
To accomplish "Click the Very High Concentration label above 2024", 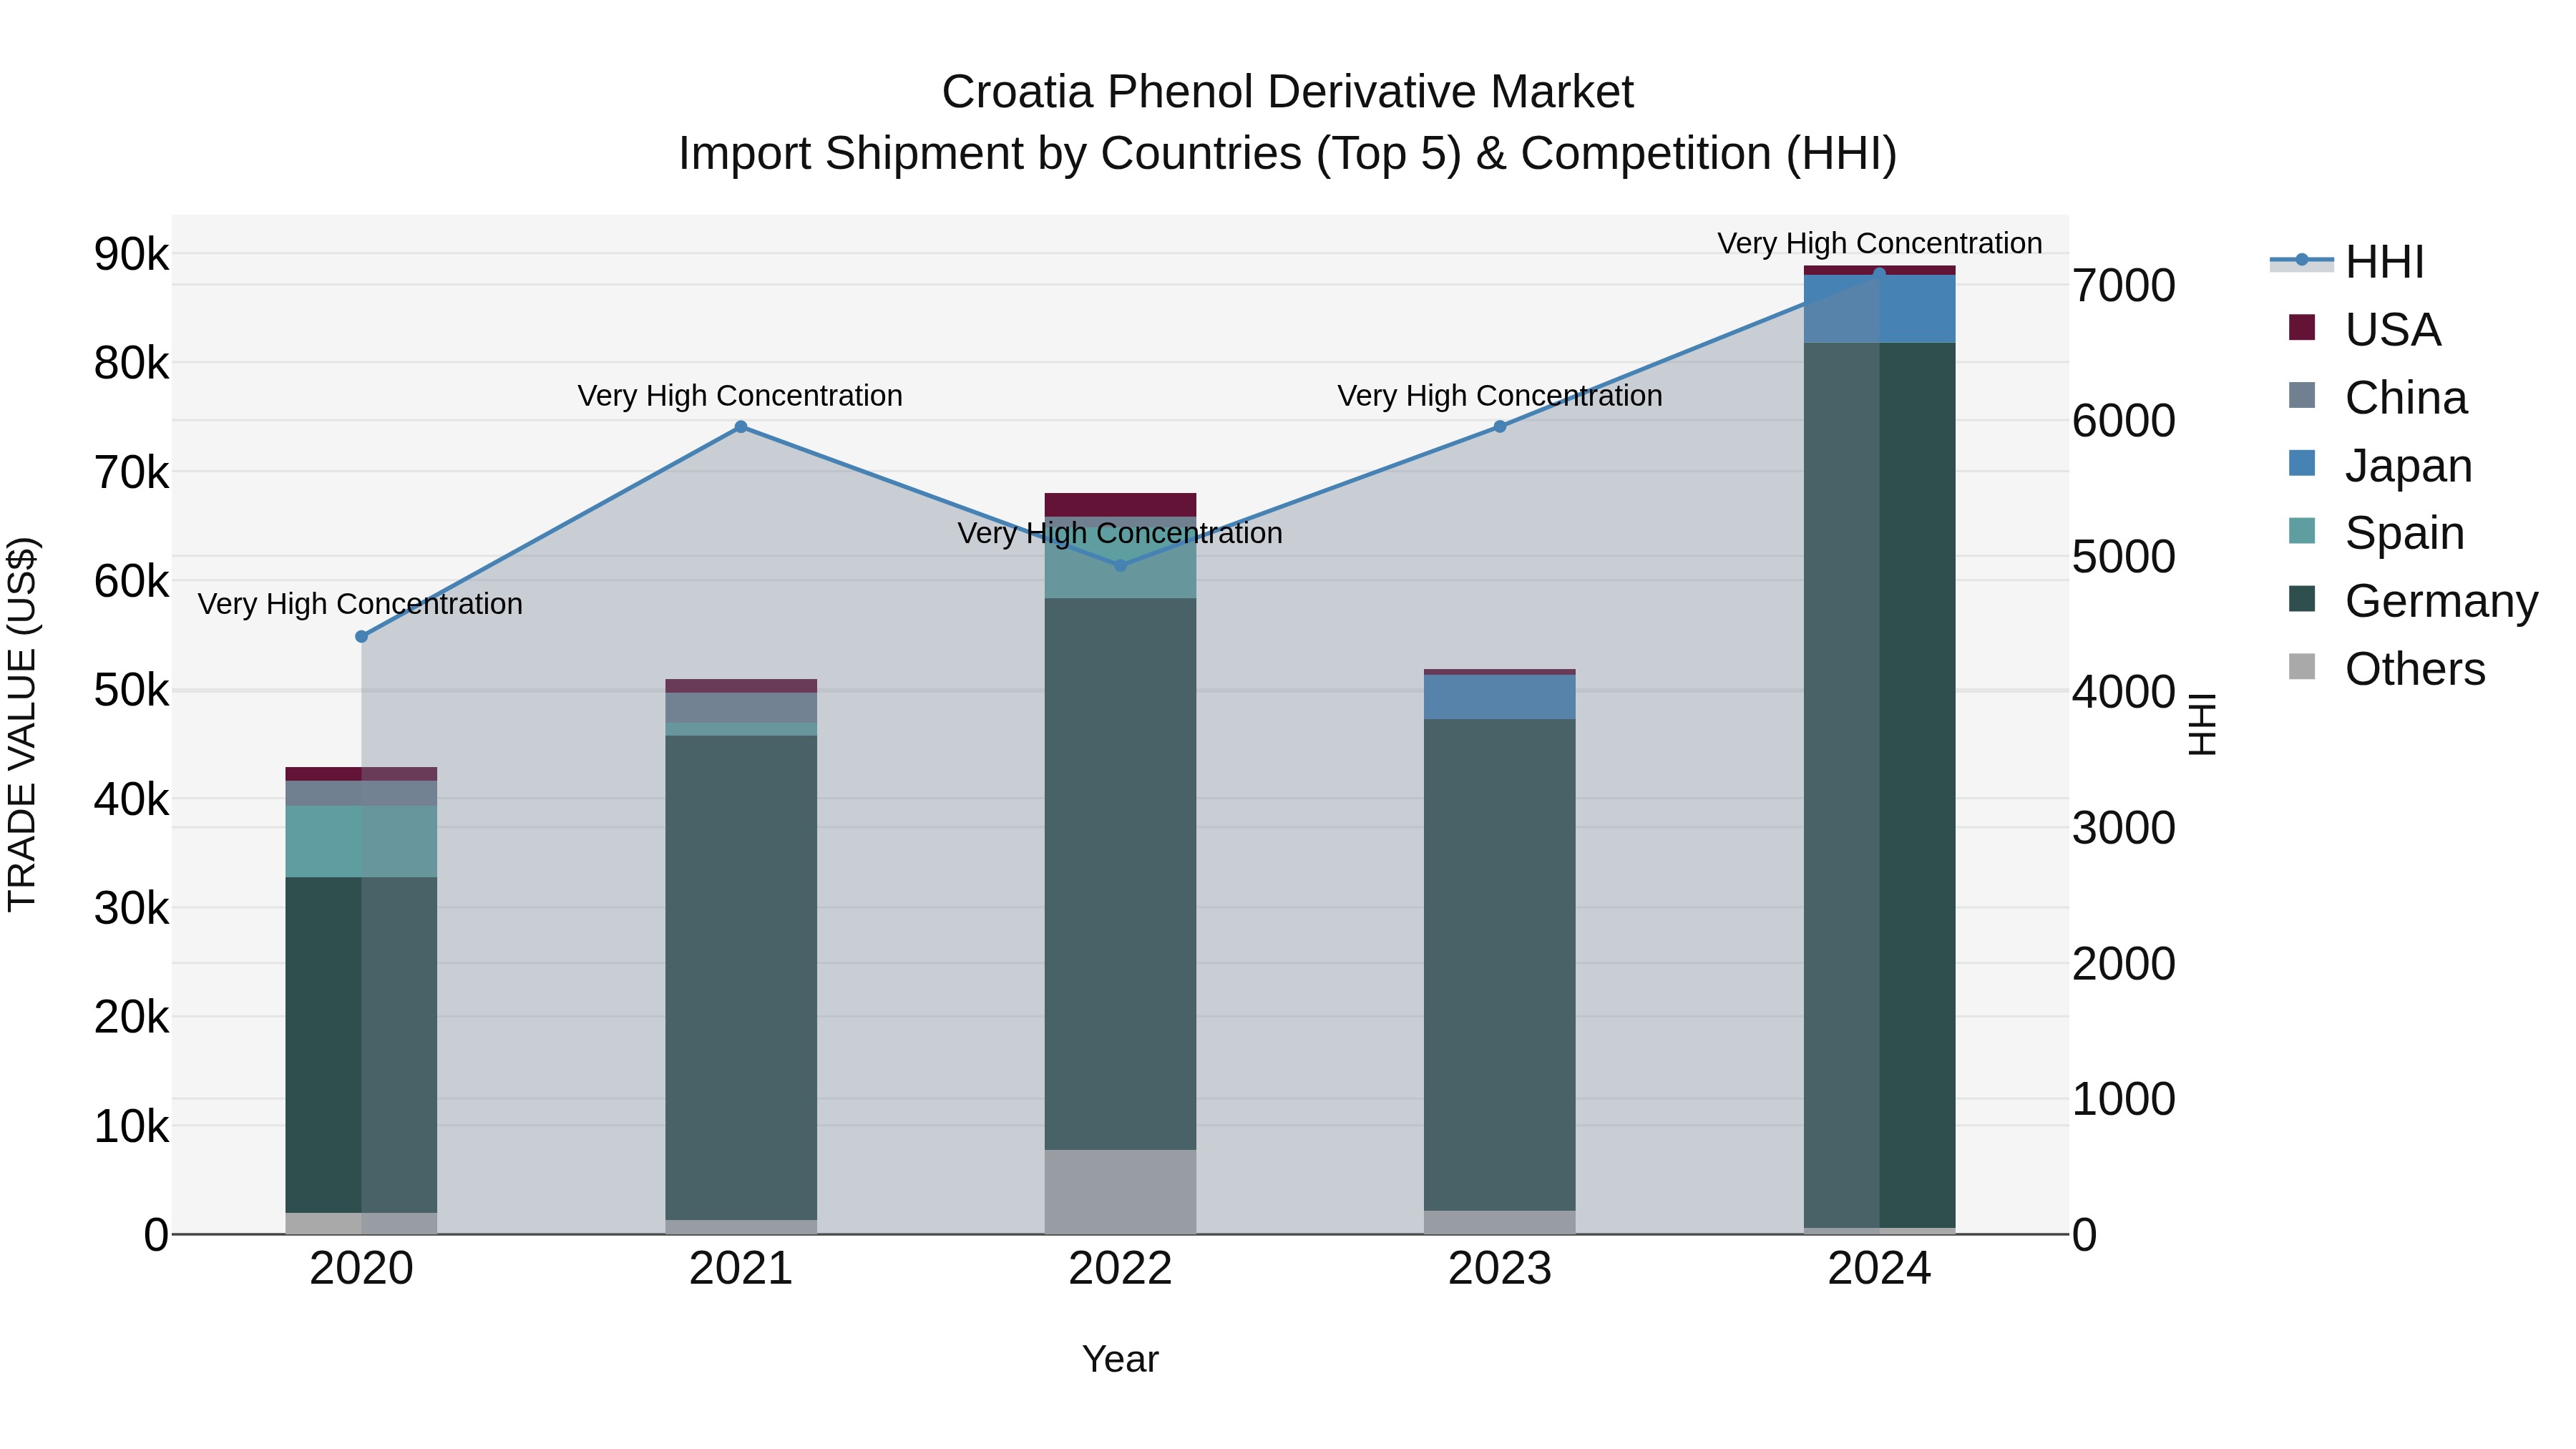I will pos(1880,243).
